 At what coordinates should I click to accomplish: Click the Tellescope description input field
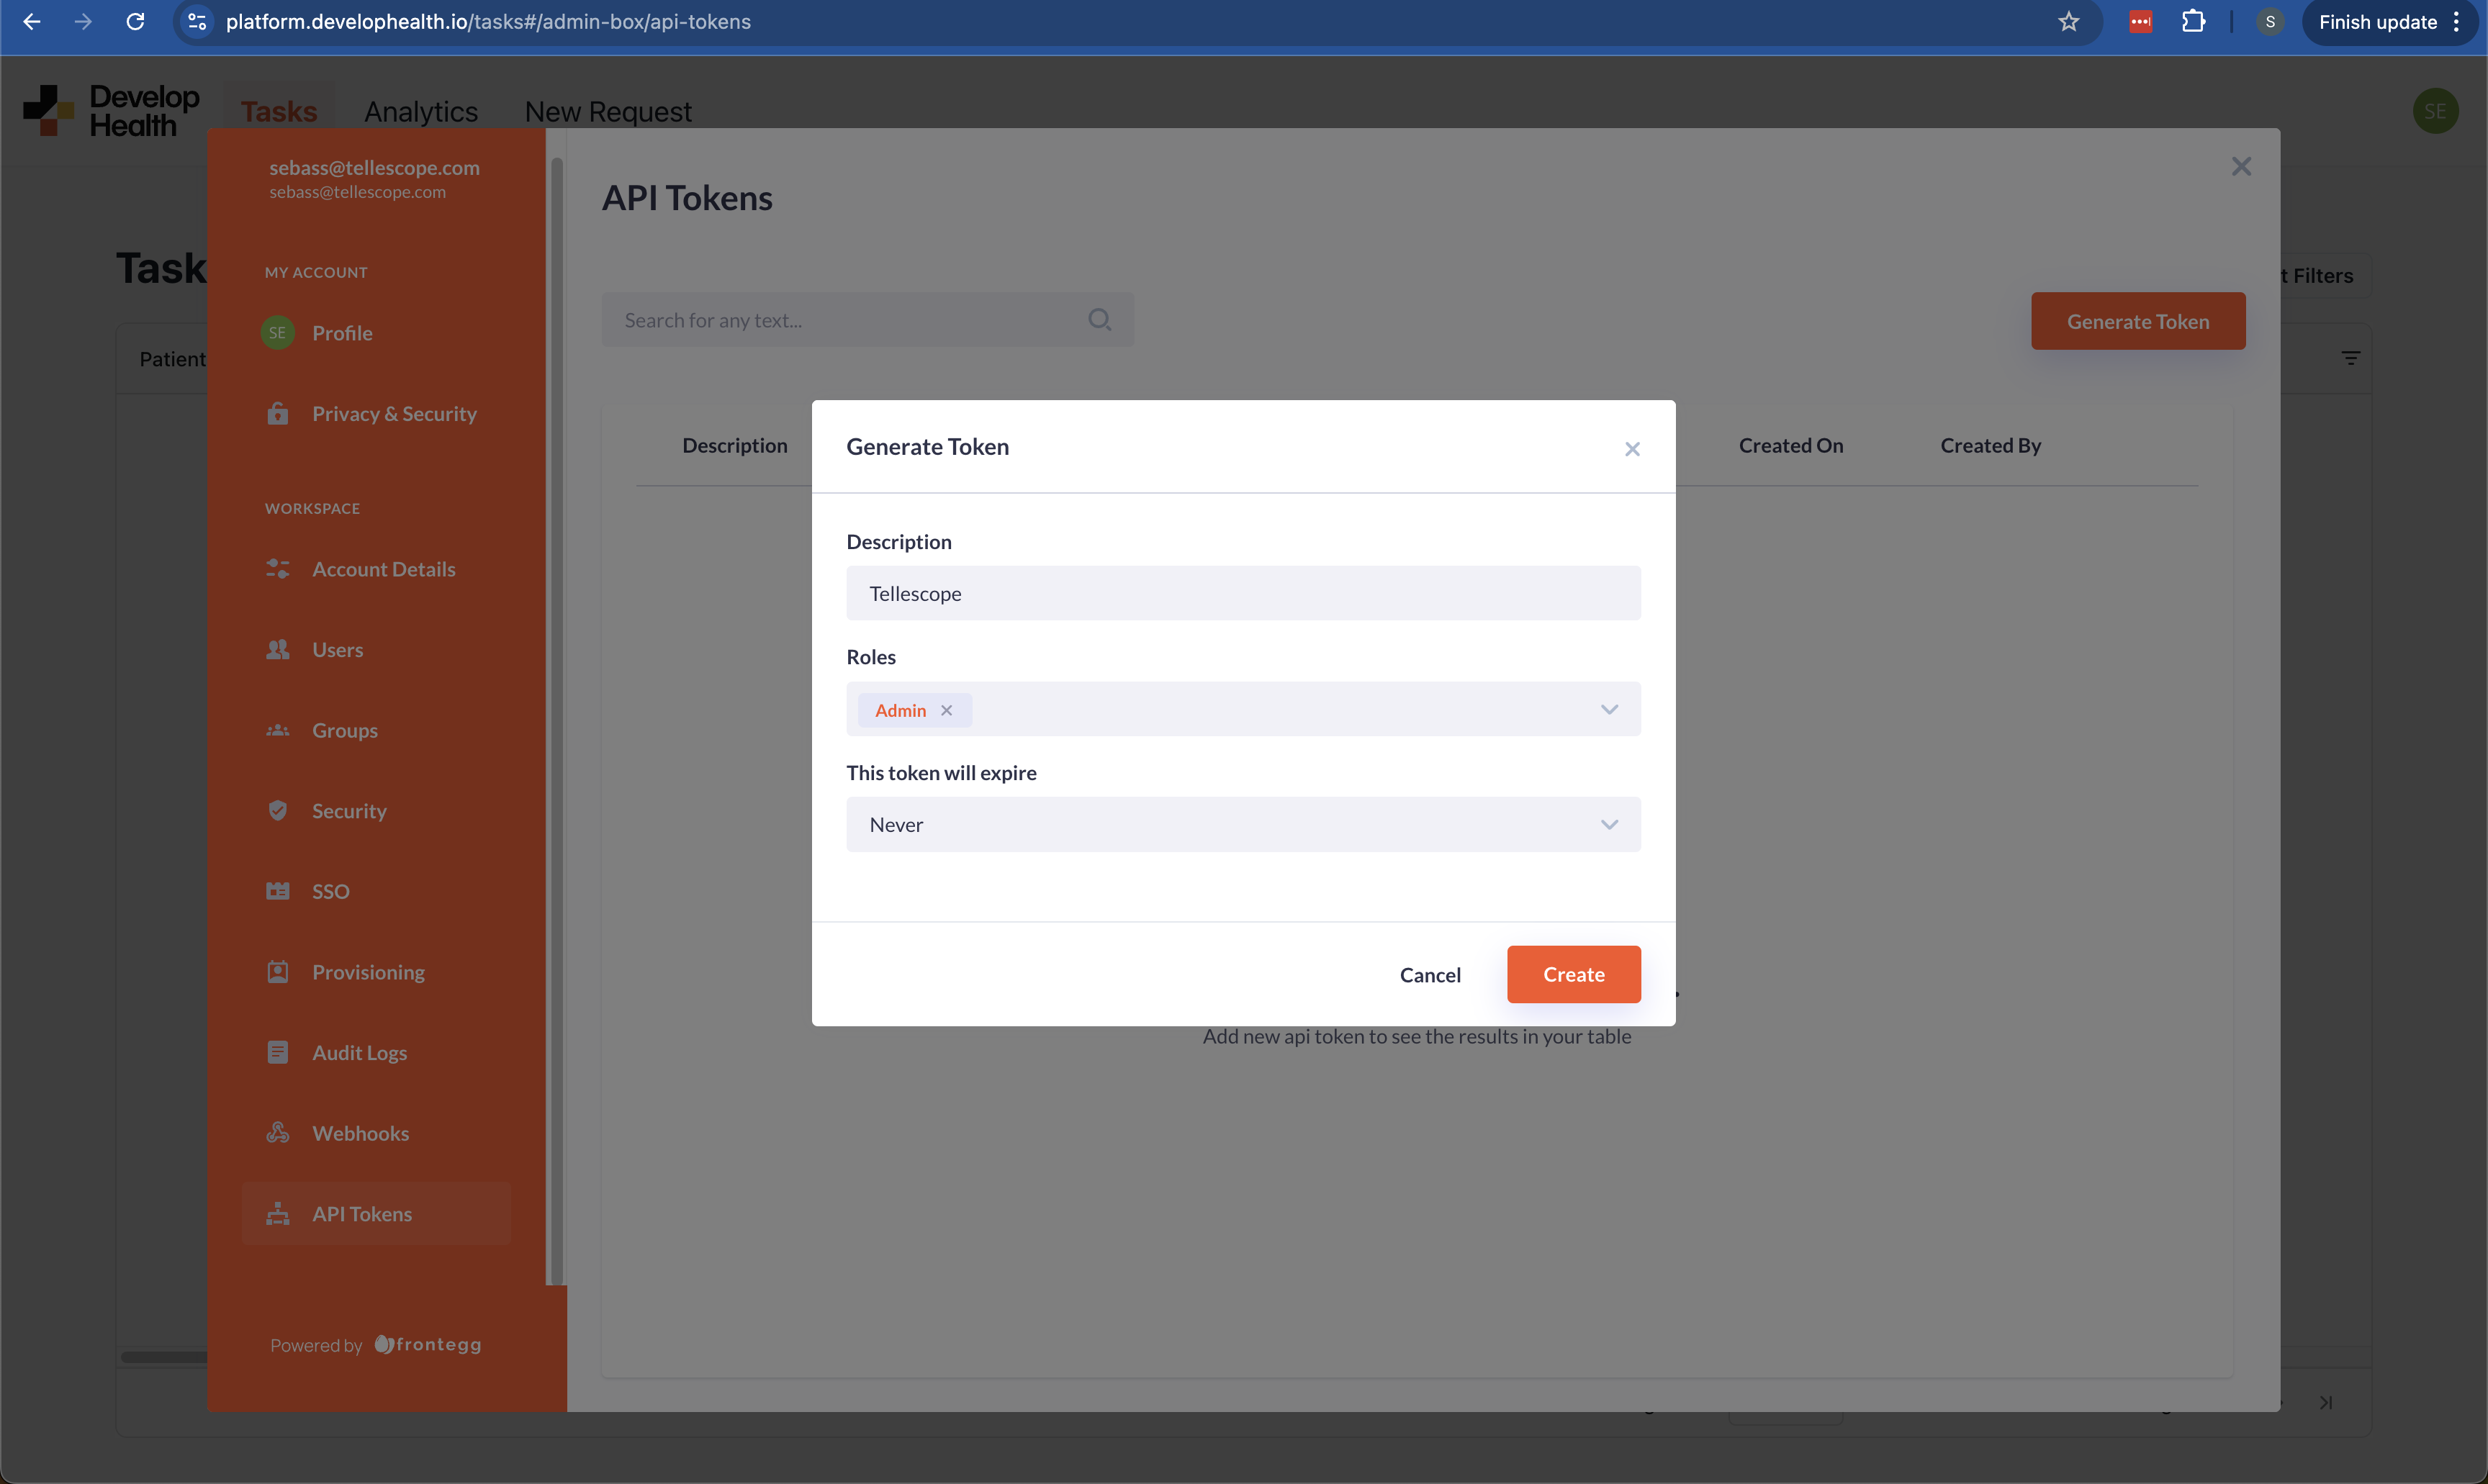coord(1243,593)
